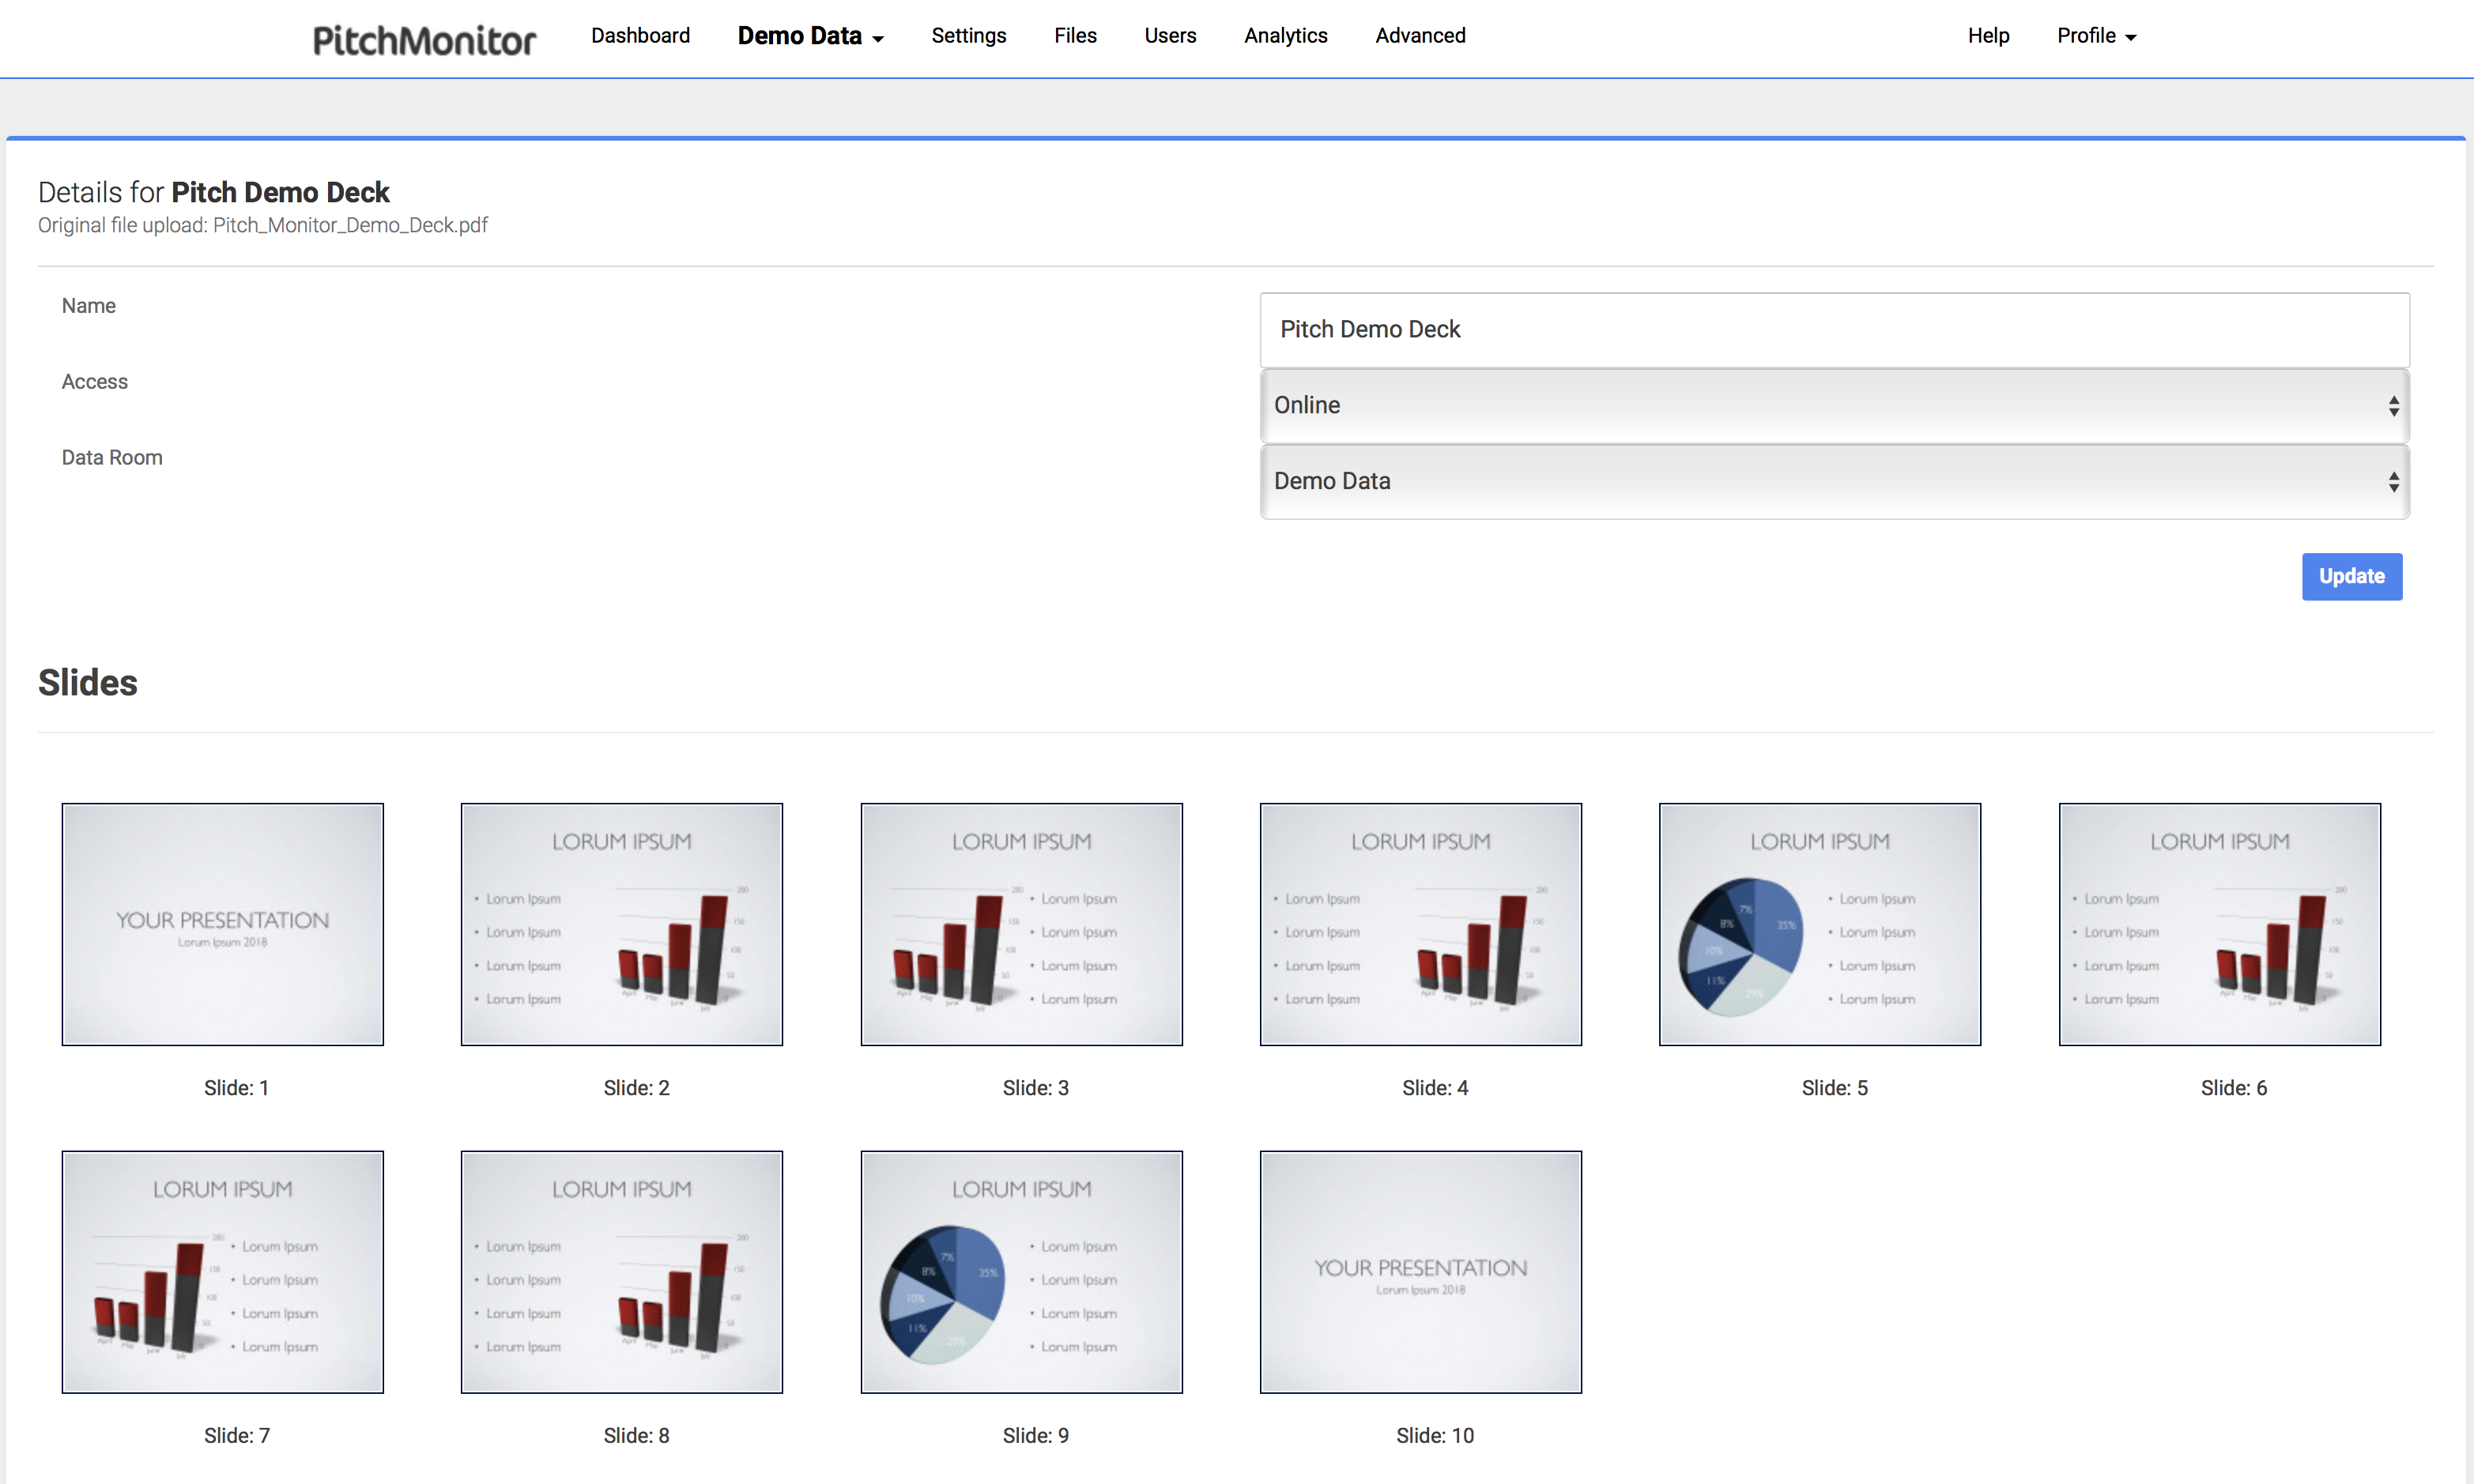
Task: Open the Slide 2 thumbnail
Action: [x=621, y=924]
